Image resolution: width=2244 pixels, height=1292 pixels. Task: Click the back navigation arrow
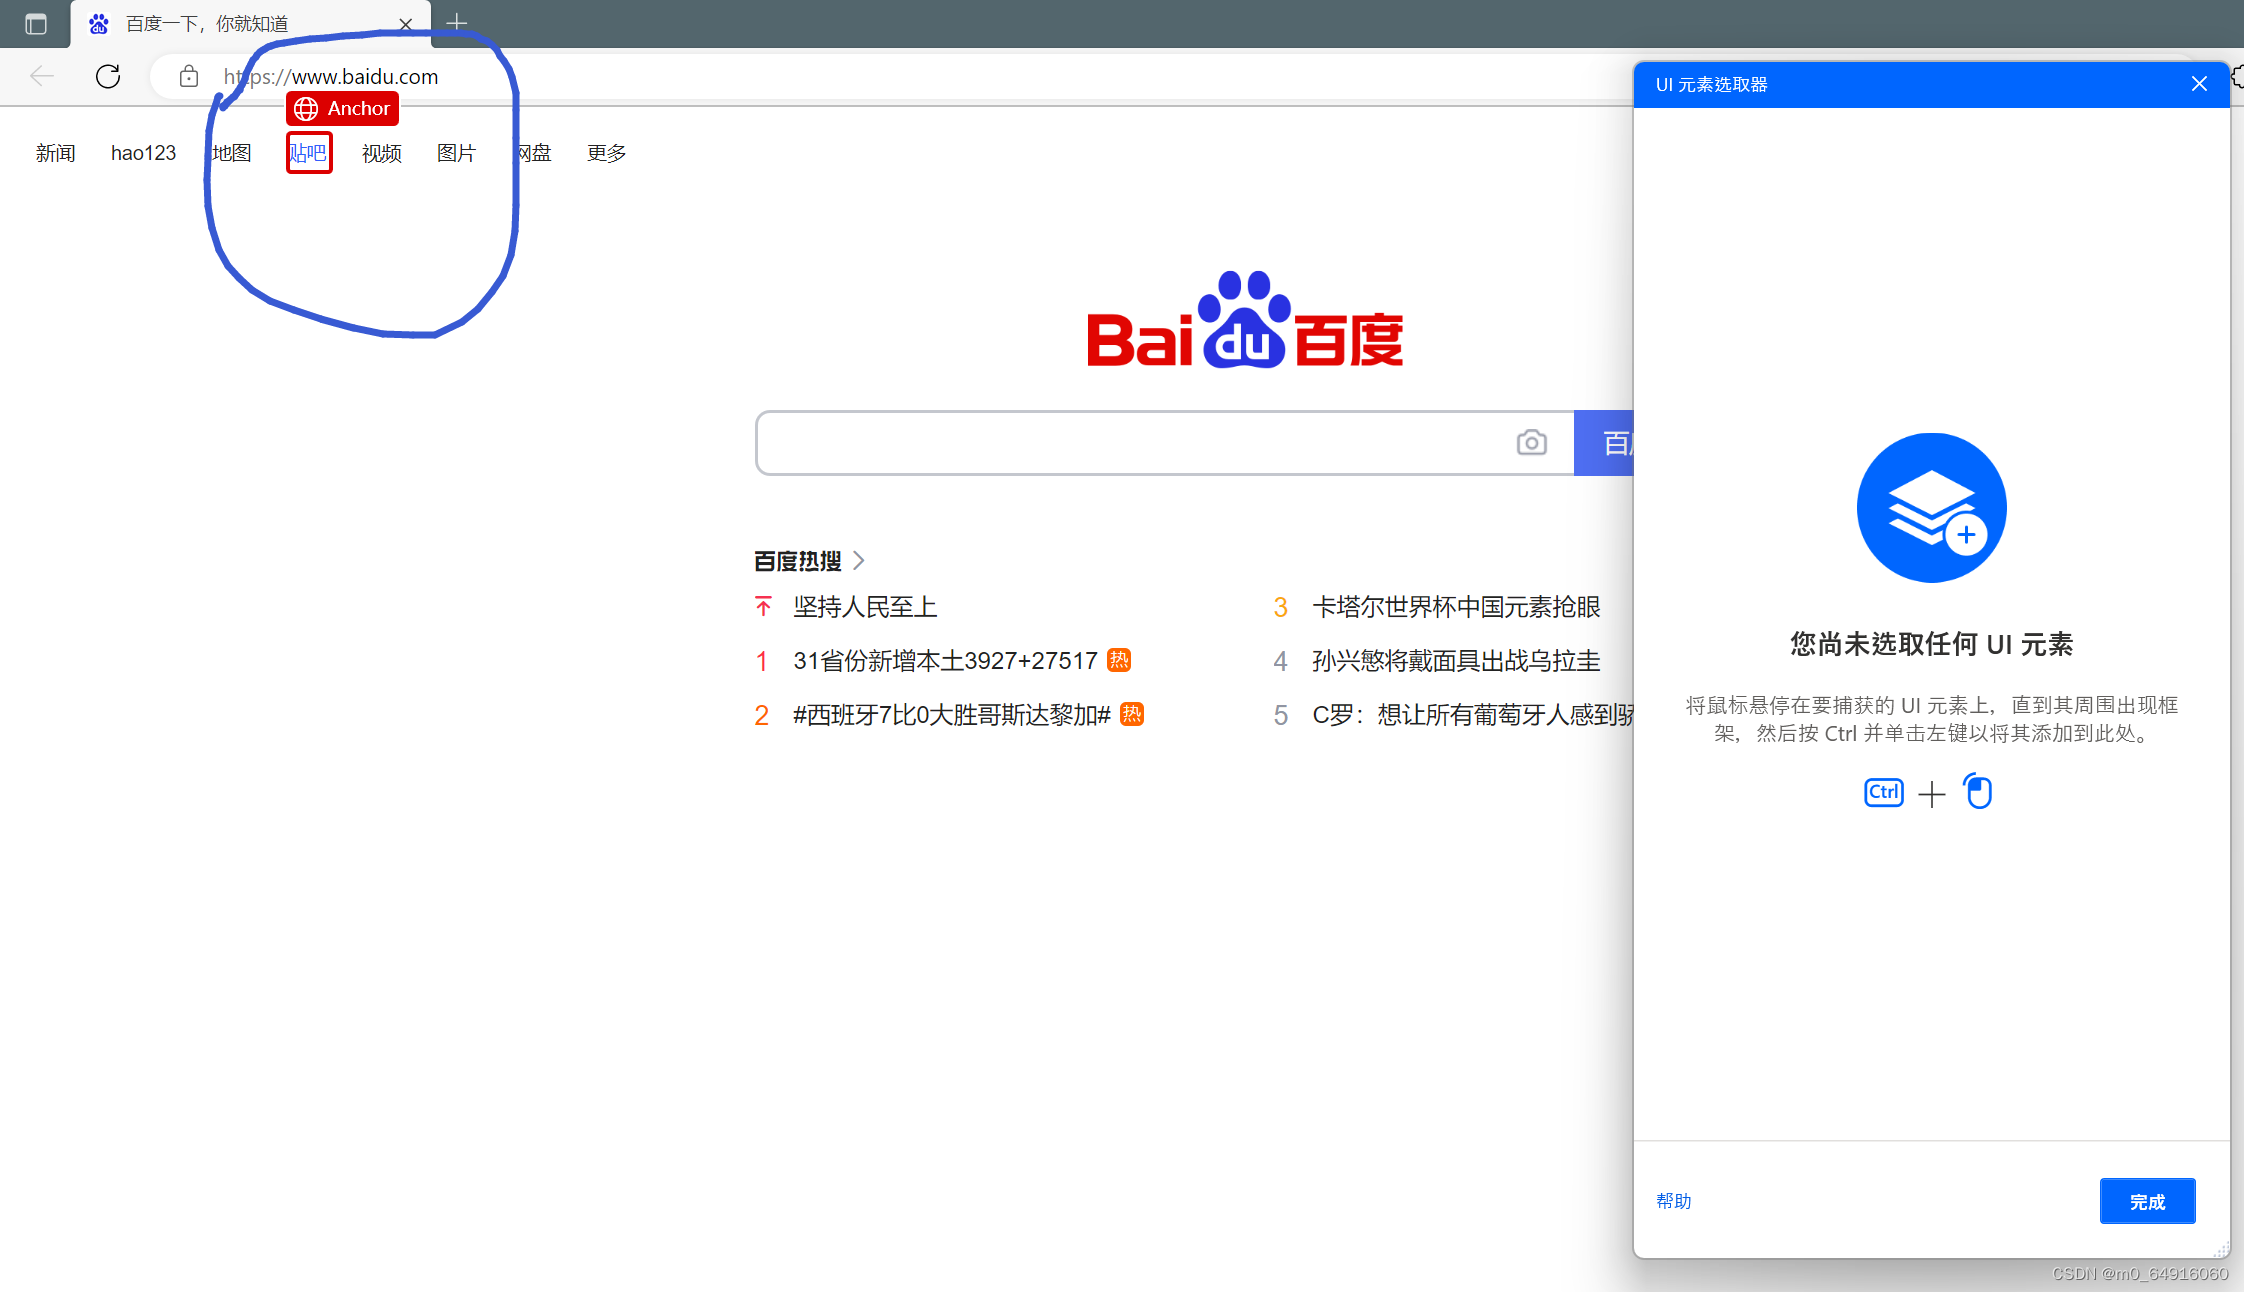(x=40, y=76)
